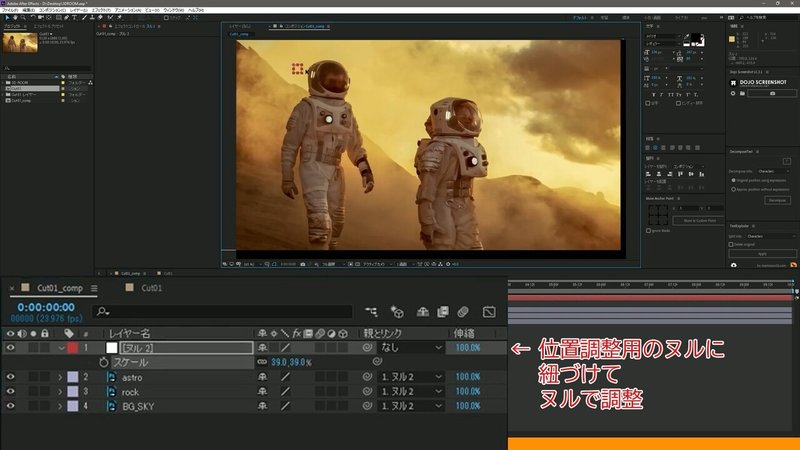Select the Clone Stamp tool
This screenshot has height=450, width=800.
(92, 17)
